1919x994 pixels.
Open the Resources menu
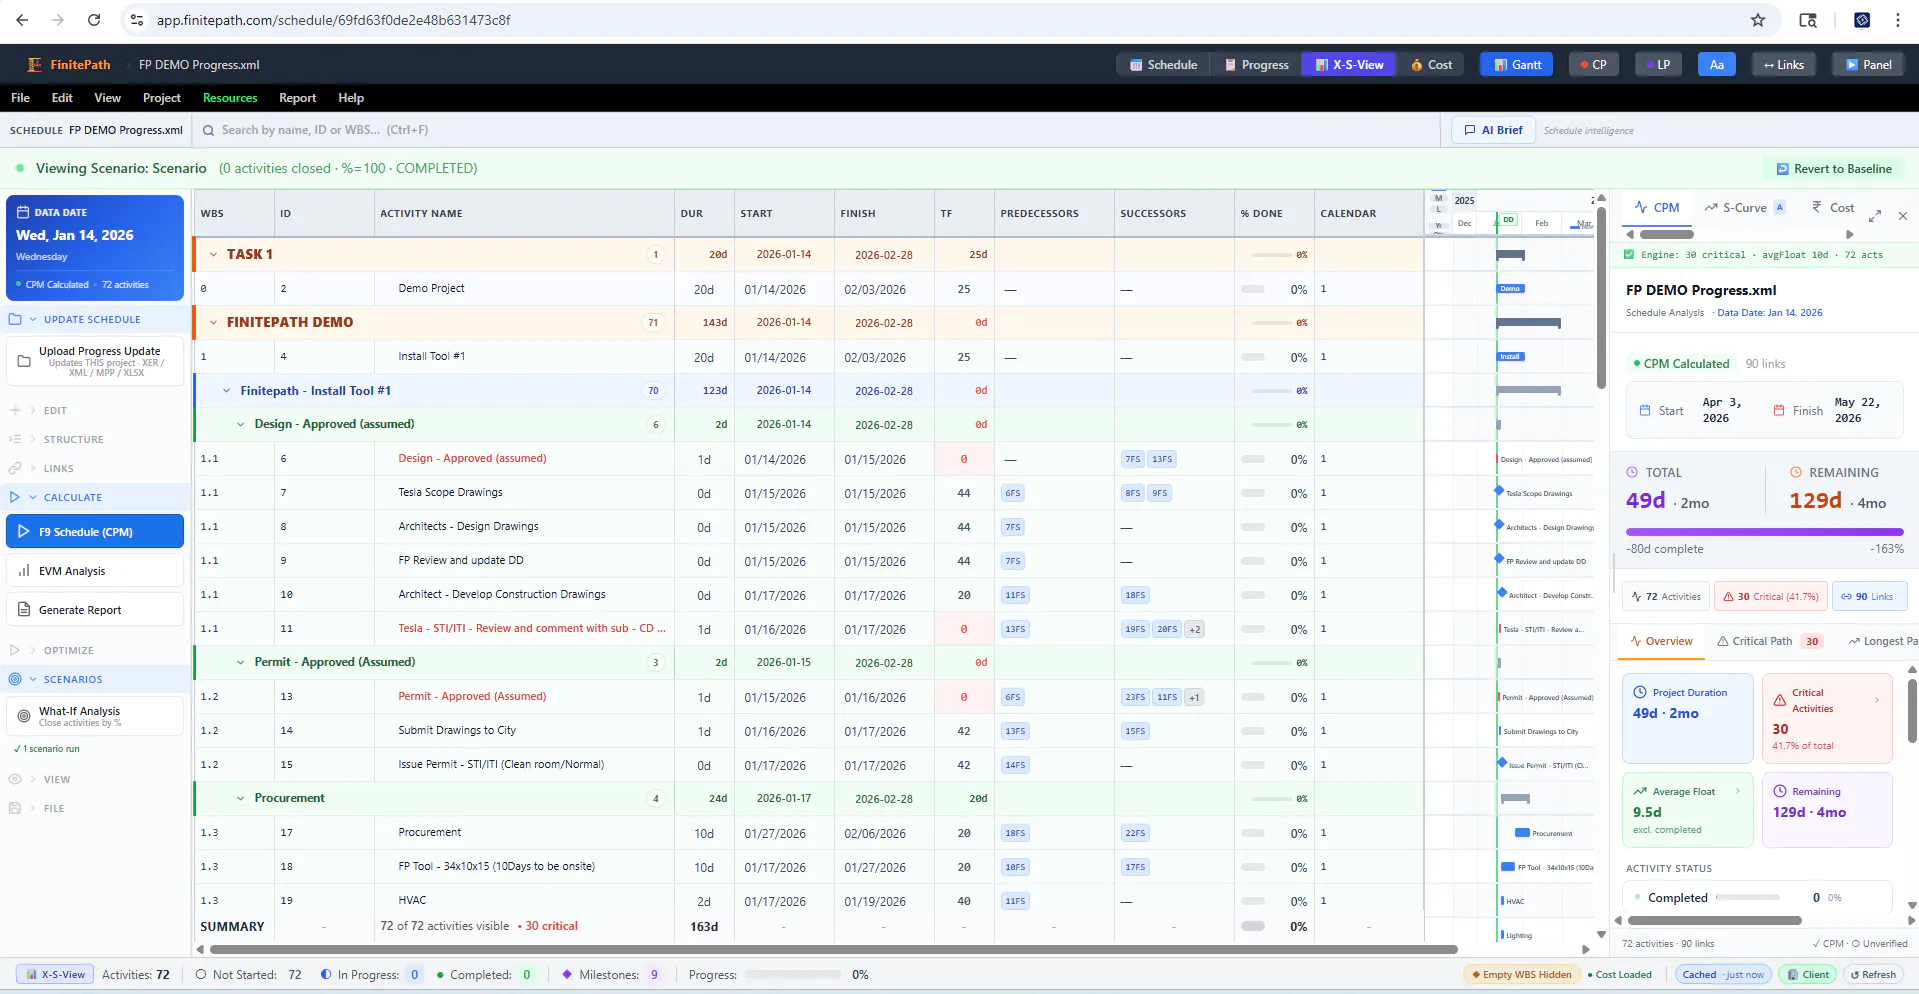(230, 98)
